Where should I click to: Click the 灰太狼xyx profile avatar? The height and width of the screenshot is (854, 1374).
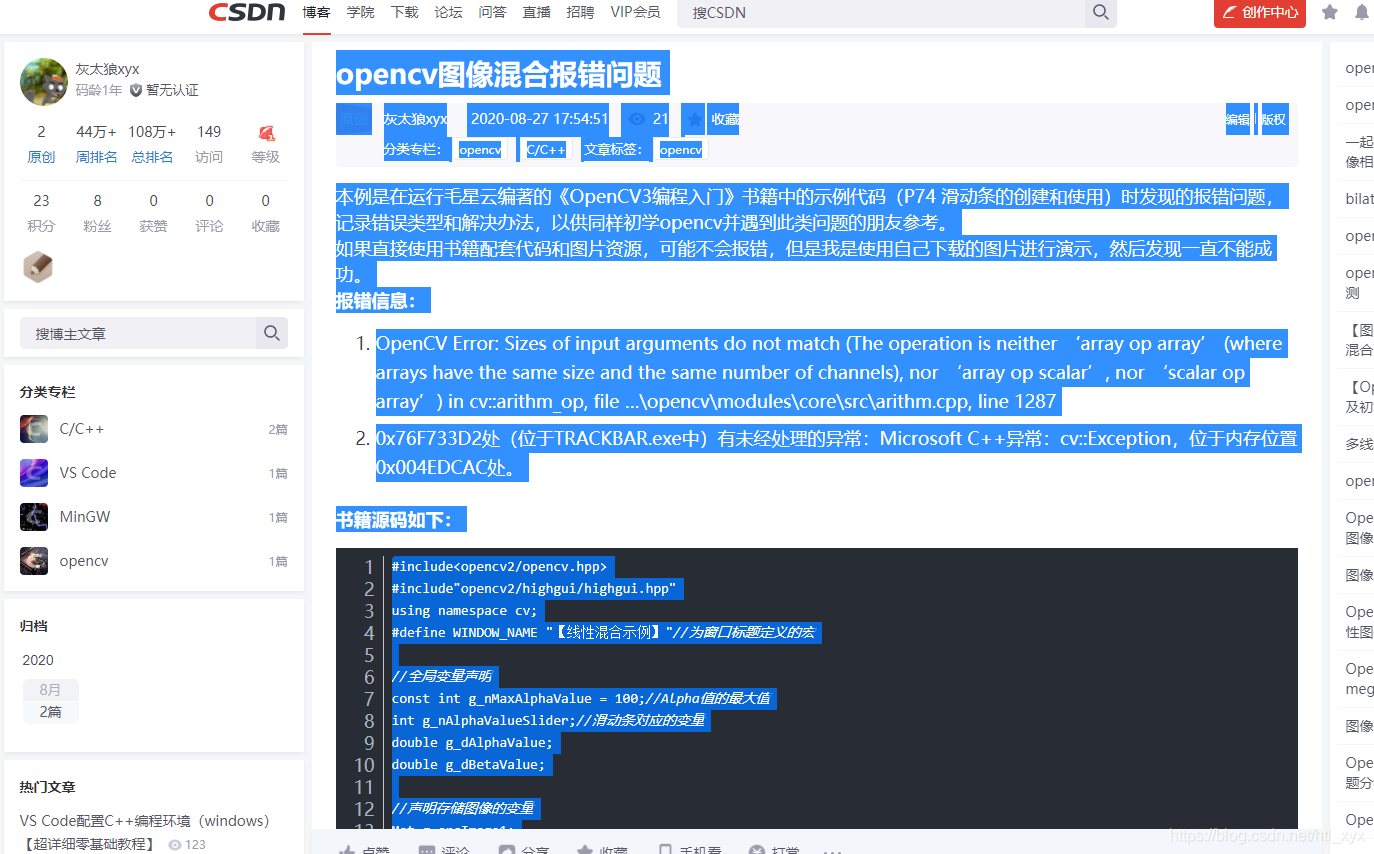[x=44, y=81]
